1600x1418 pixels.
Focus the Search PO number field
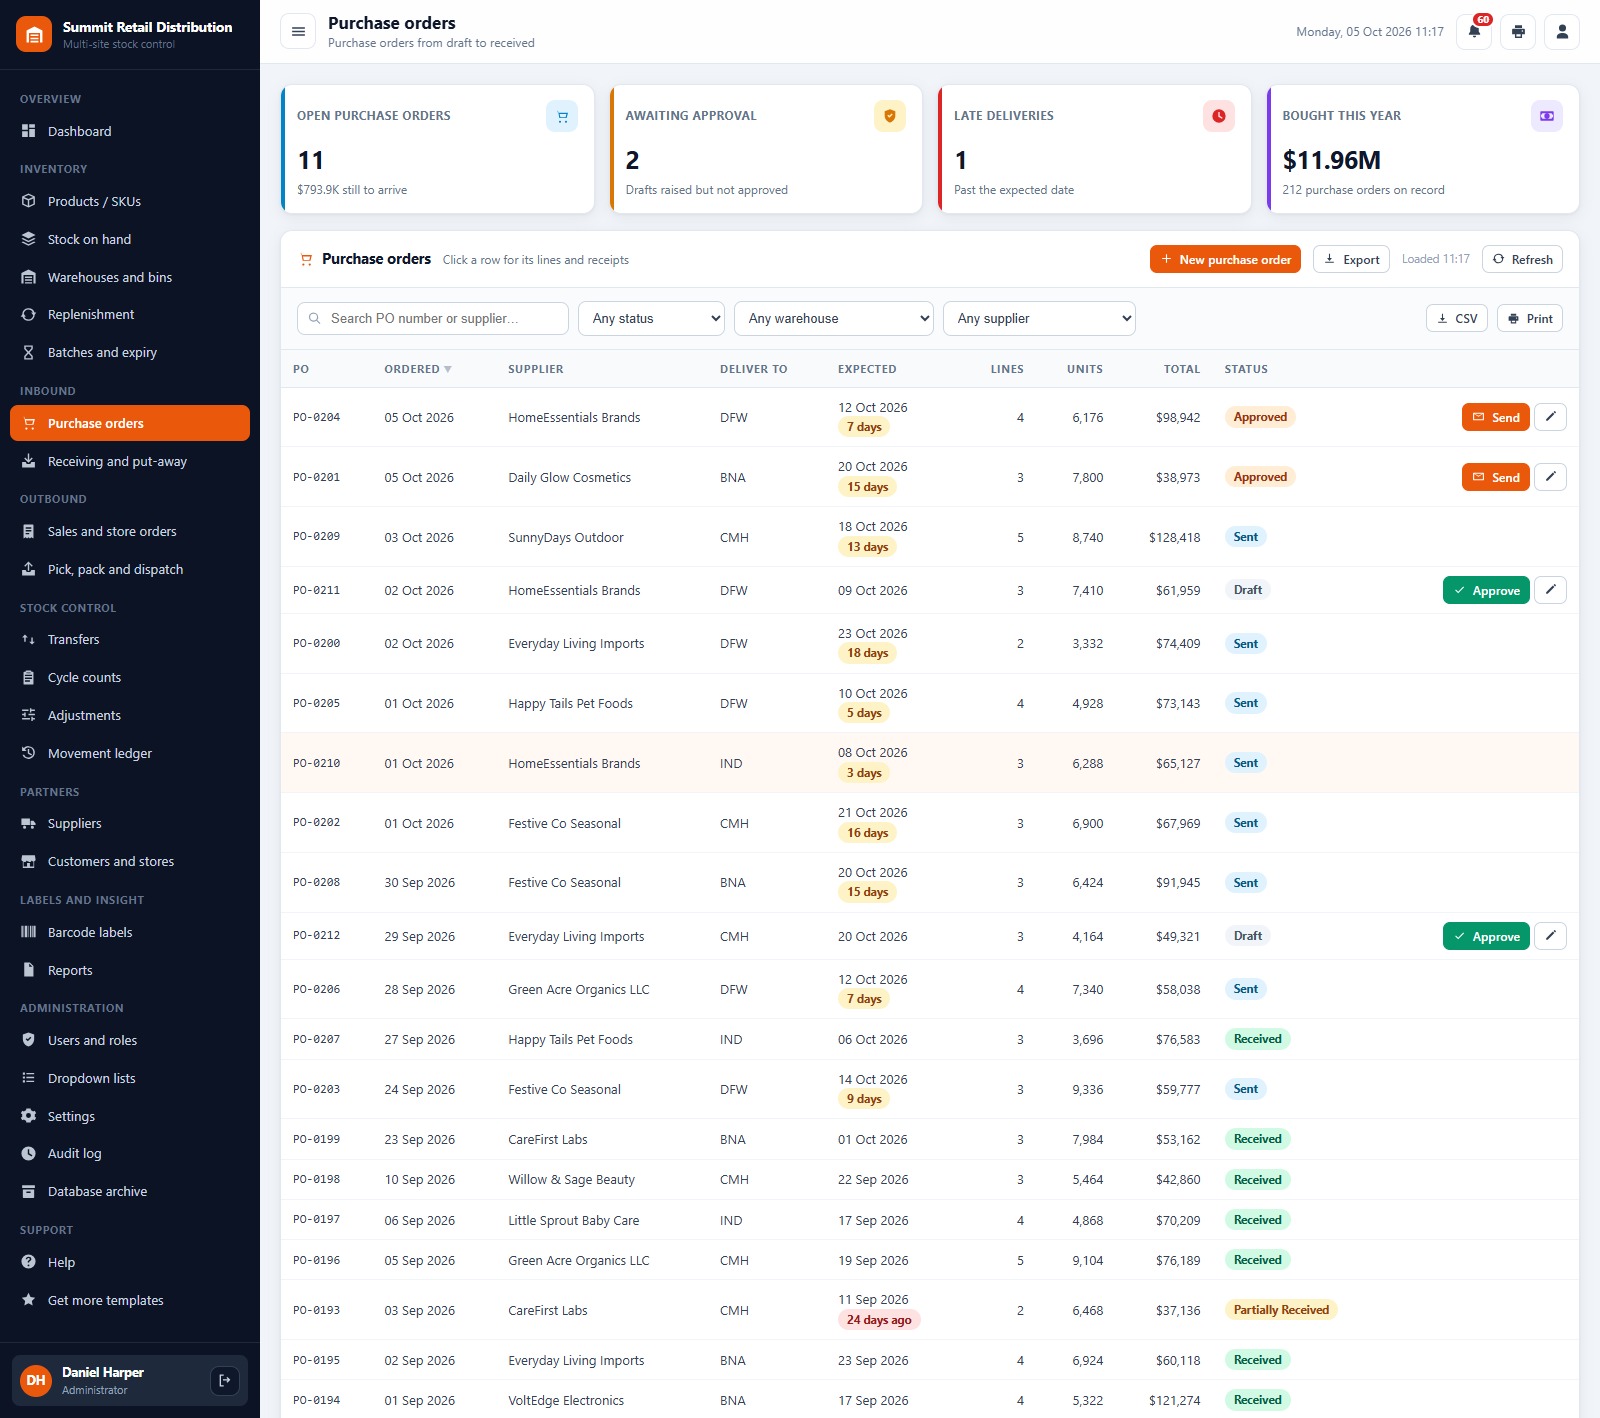click(x=433, y=318)
